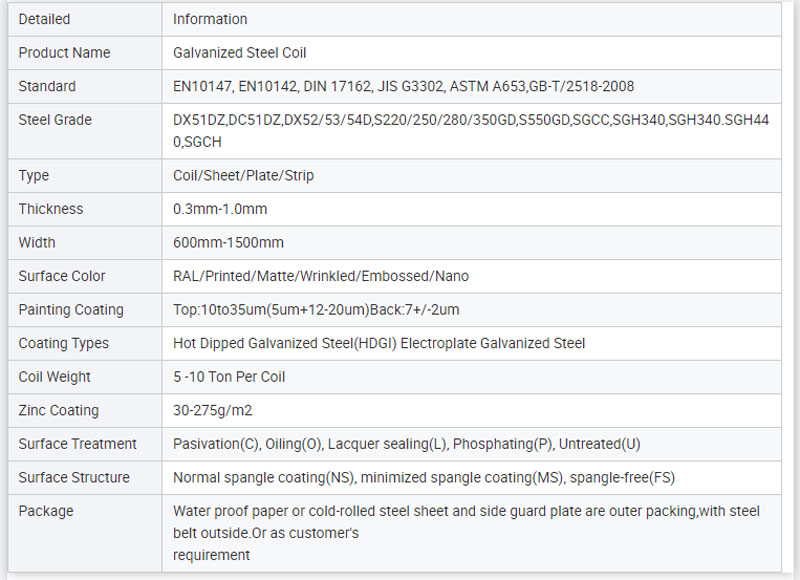Select the "Thickness" row label
The width and height of the screenshot is (800, 580).
[x=51, y=209]
